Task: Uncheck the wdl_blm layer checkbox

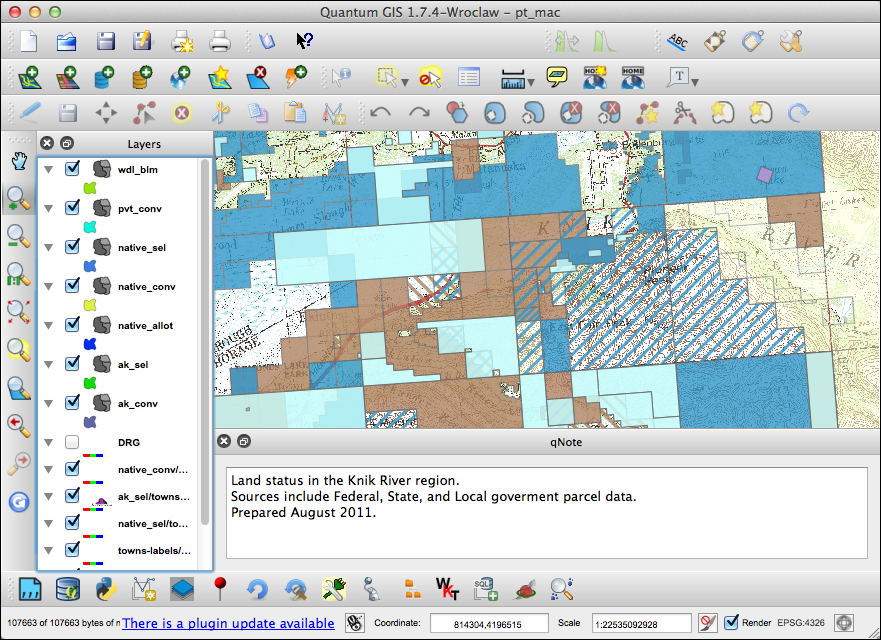Action: click(x=72, y=169)
